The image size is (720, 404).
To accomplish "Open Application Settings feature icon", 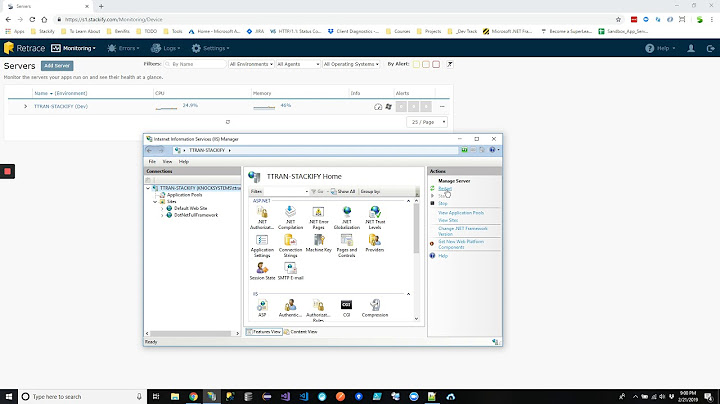I will 262,246.
